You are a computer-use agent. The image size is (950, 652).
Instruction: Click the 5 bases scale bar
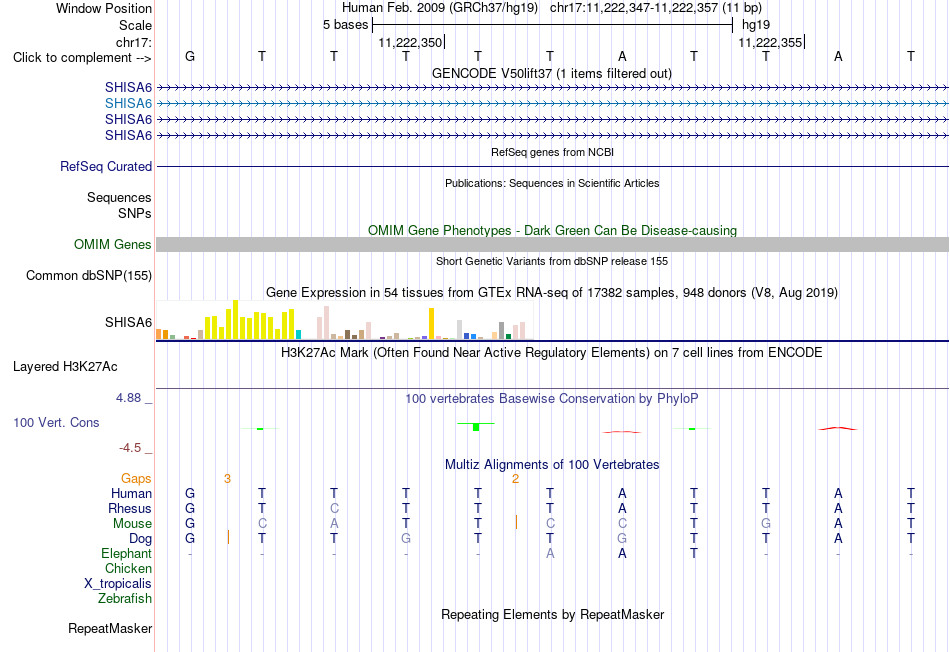[x=552, y=25]
